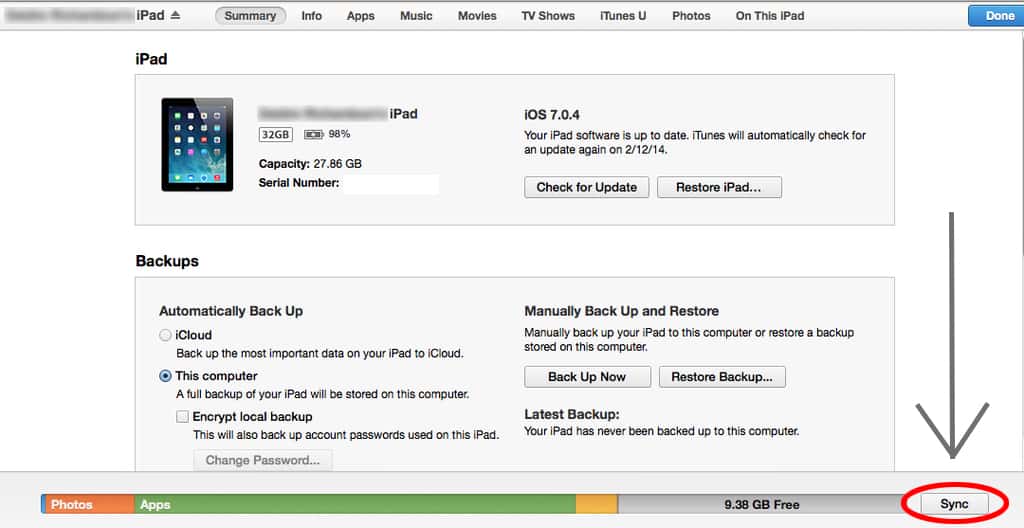The width and height of the screenshot is (1024, 528).
Task: Click the Sync button
Action: [x=954, y=504]
